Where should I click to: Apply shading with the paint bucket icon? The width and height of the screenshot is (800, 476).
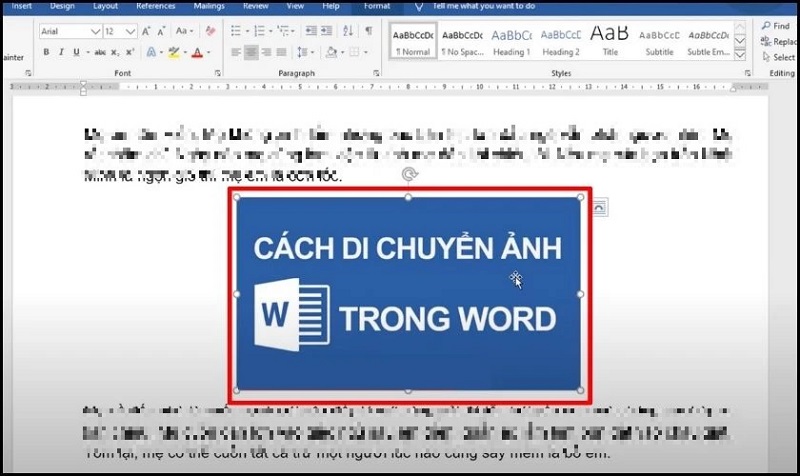point(331,52)
